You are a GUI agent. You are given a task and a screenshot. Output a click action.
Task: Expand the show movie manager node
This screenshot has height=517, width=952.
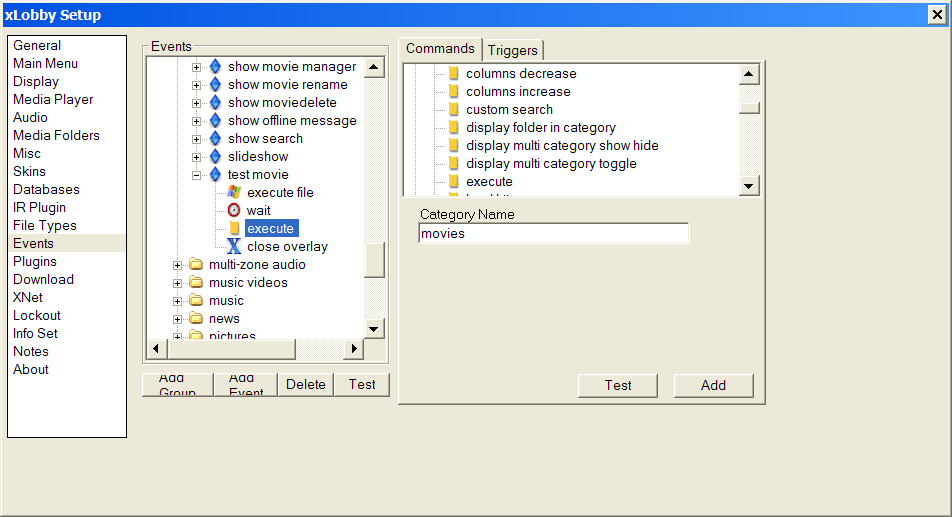pyautogui.click(x=196, y=67)
